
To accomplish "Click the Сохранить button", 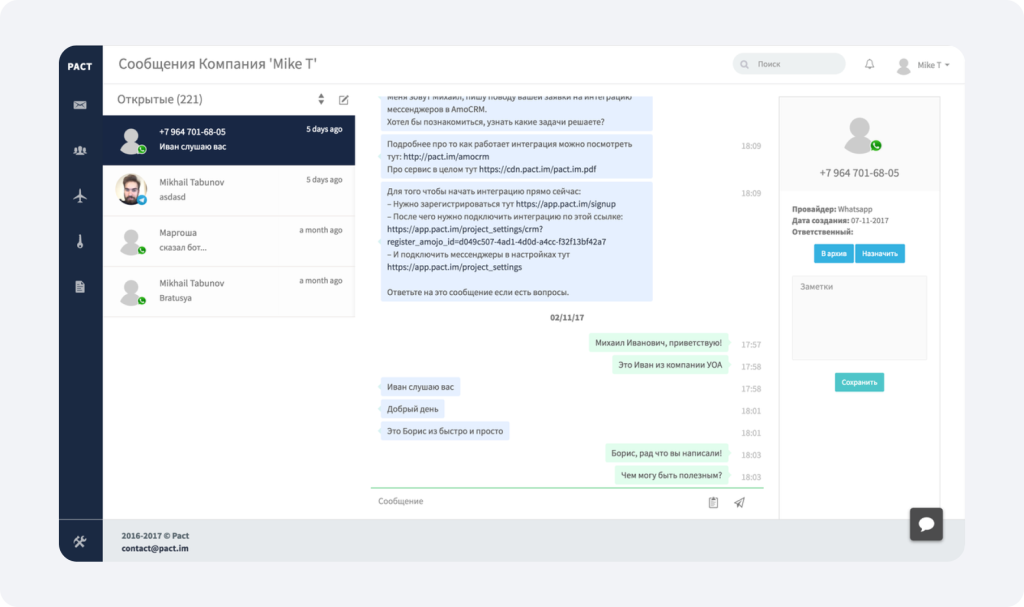I will (x=859, y=382).
